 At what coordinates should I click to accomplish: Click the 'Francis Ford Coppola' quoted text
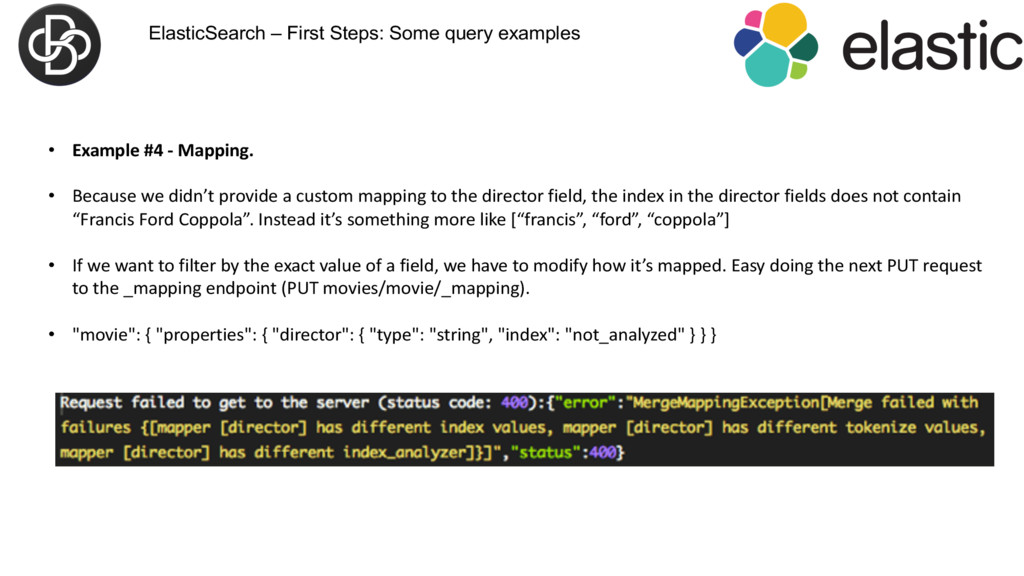162,219
